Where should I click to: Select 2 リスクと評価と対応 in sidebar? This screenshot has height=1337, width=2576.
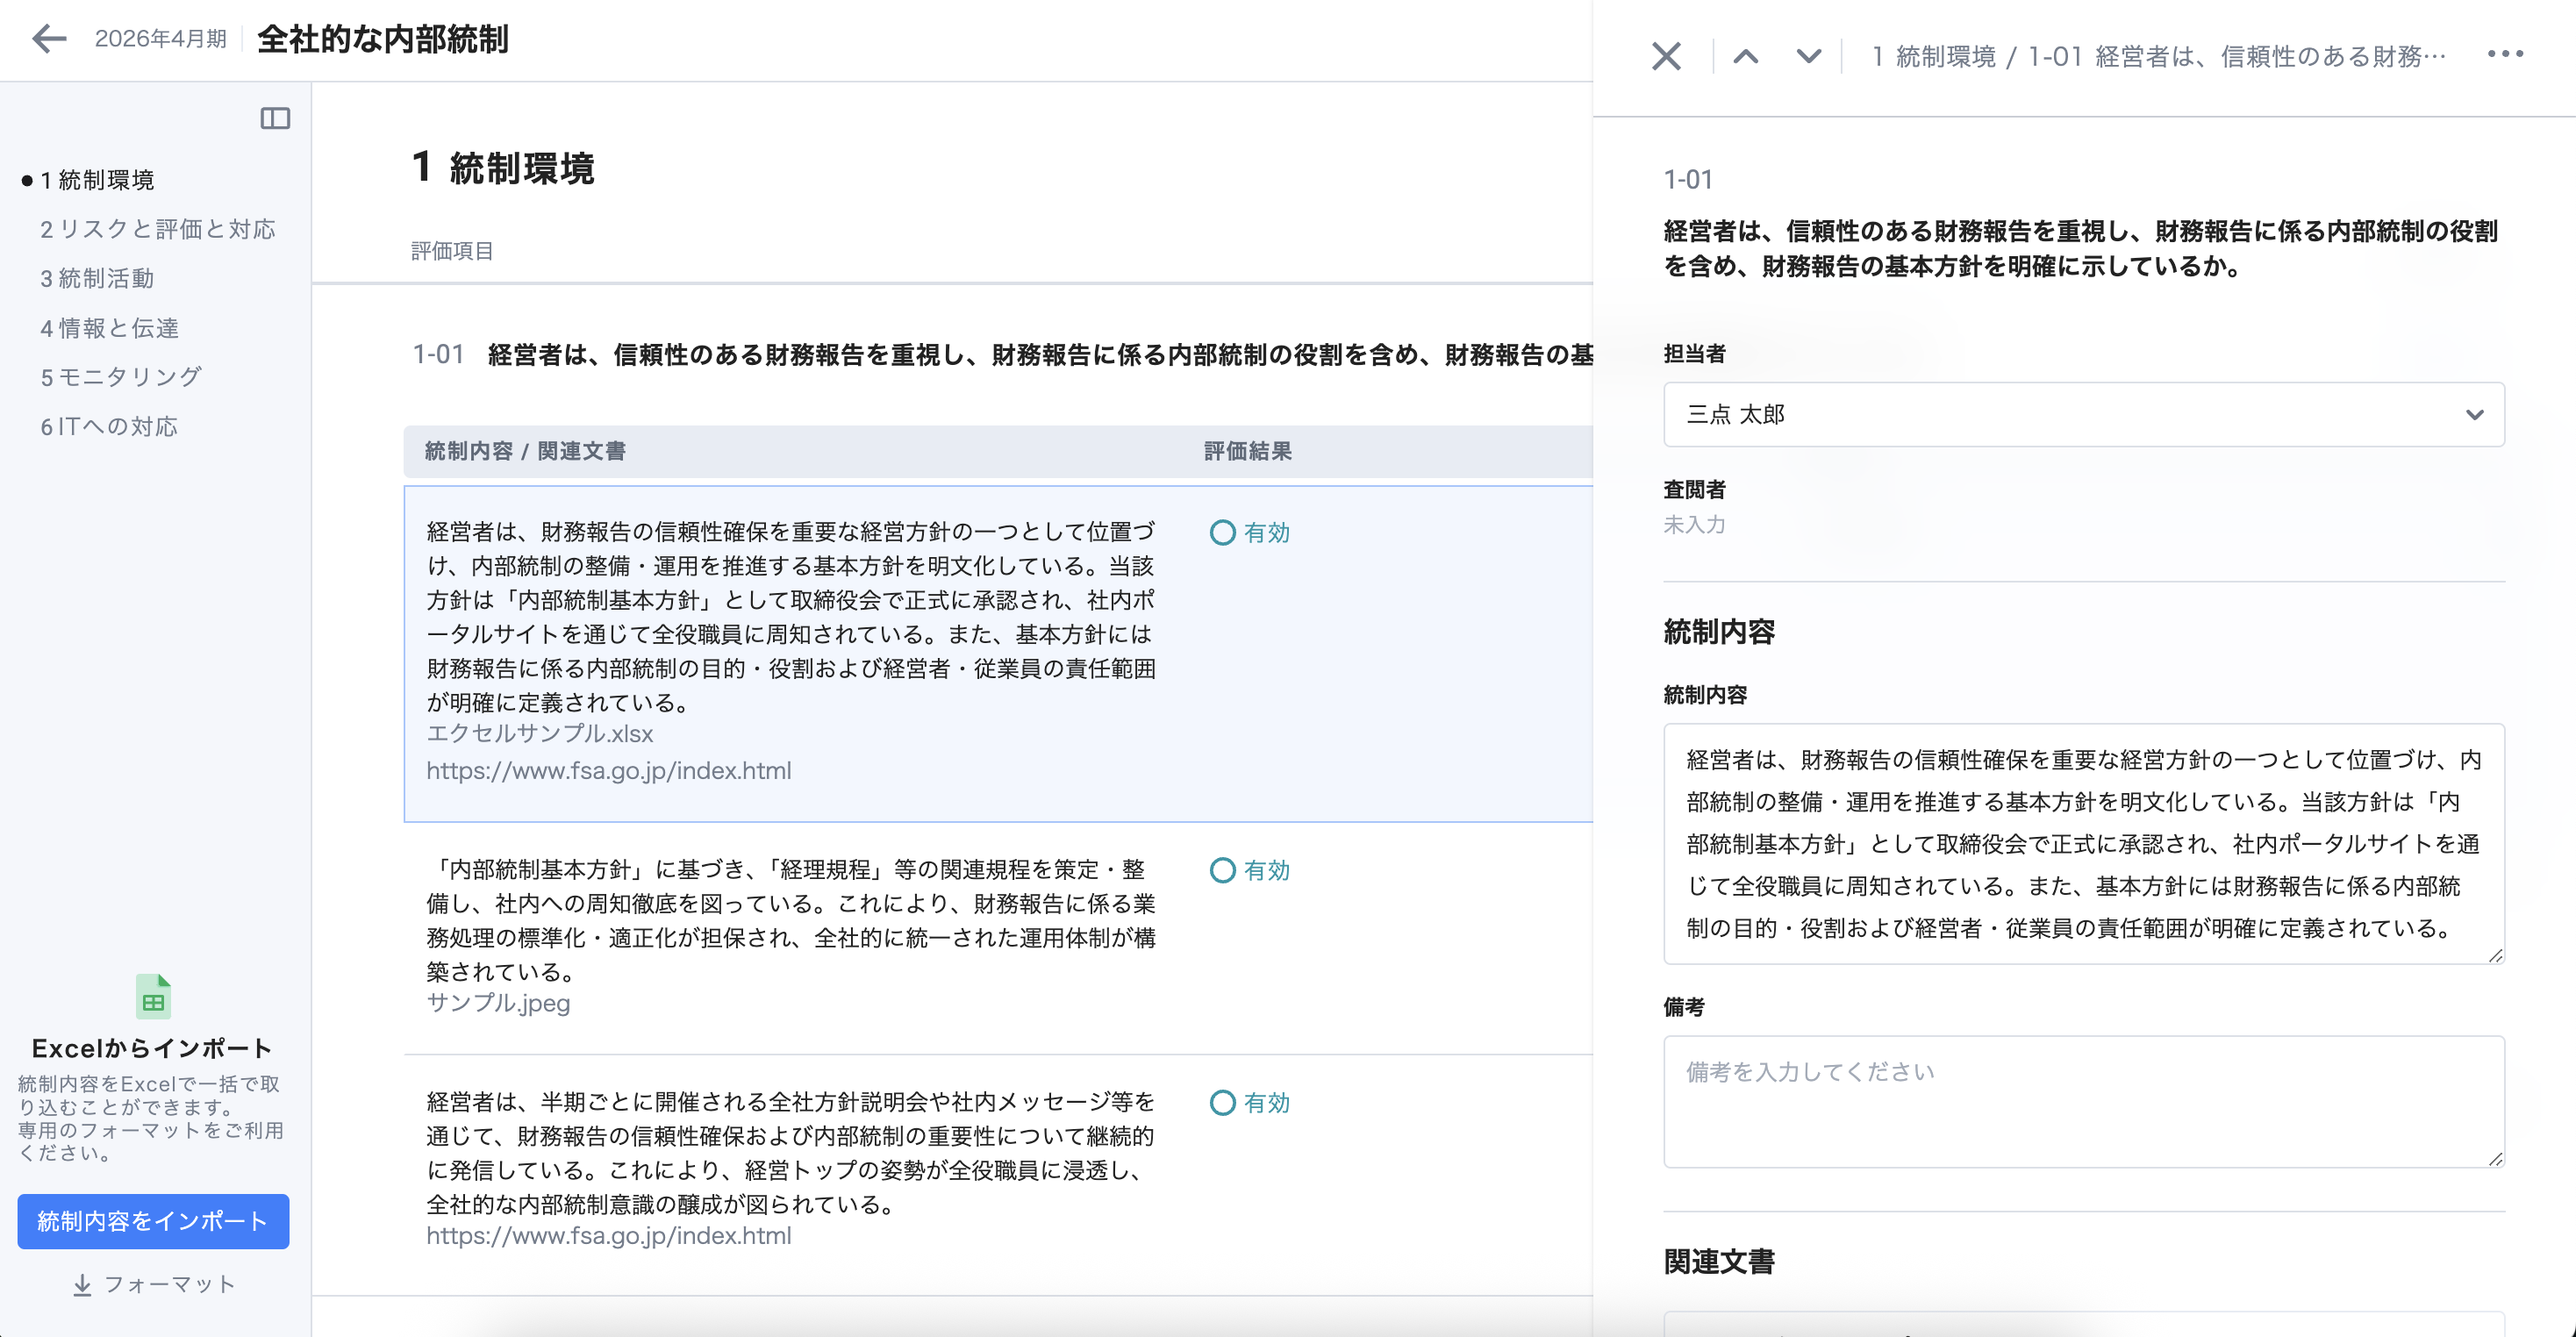click(x=157, y=229)
